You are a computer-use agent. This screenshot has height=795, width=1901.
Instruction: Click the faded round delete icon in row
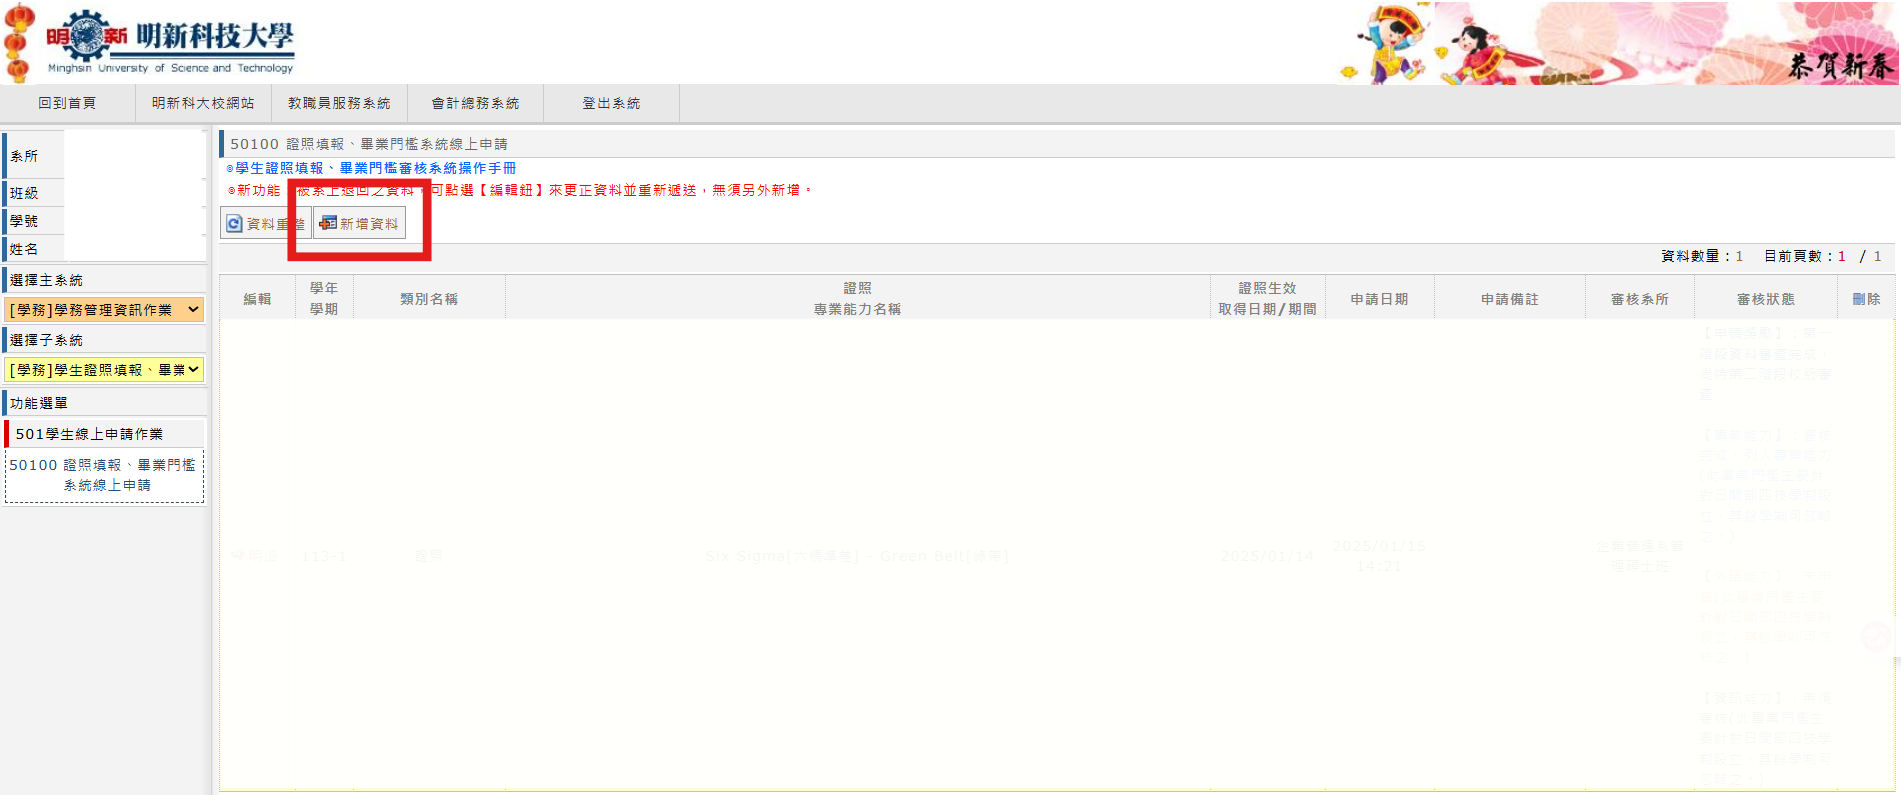[1874, 637]
